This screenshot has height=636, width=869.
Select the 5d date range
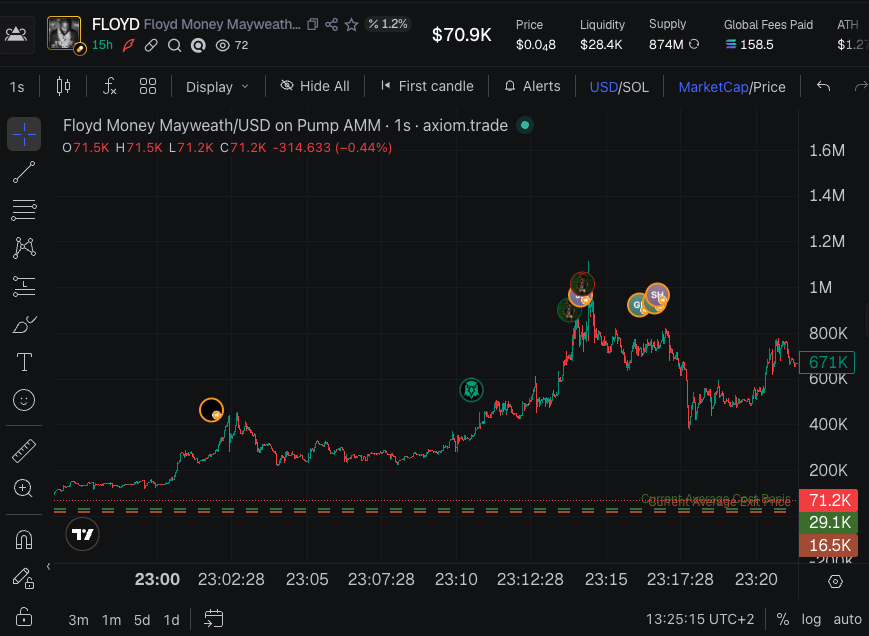142,620
